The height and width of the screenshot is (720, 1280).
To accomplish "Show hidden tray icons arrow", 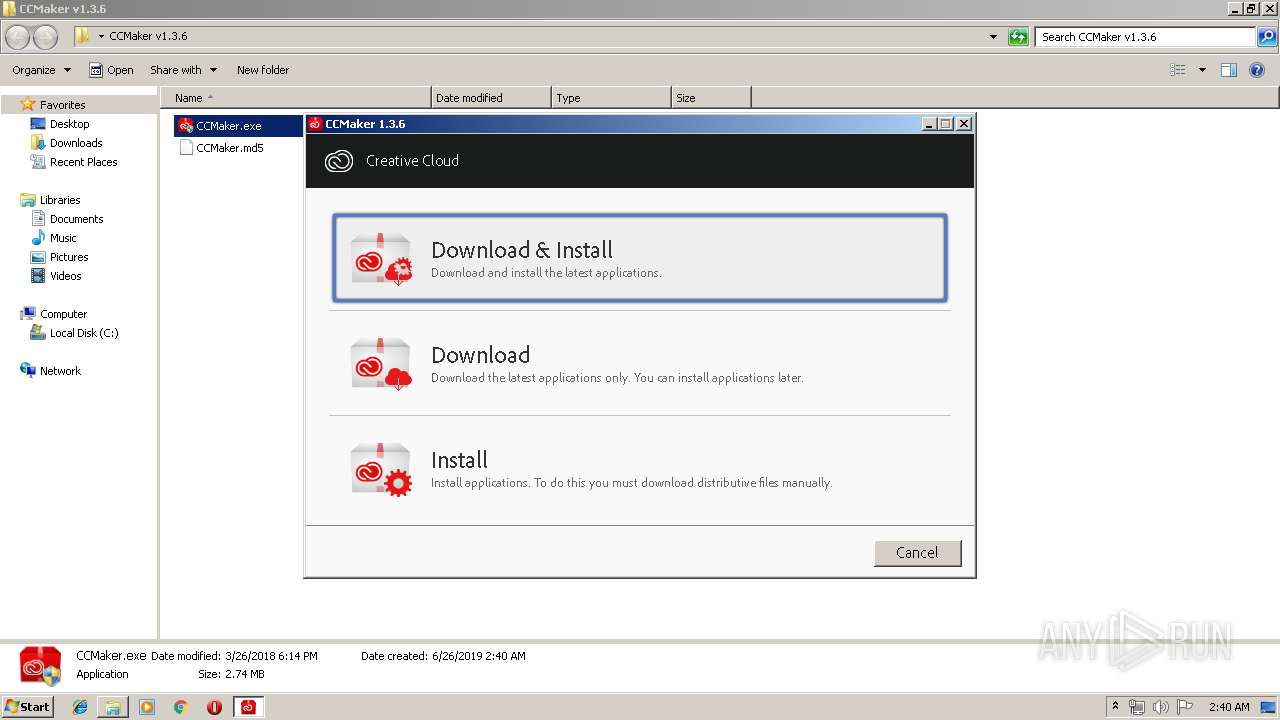I will (1116, 706).
